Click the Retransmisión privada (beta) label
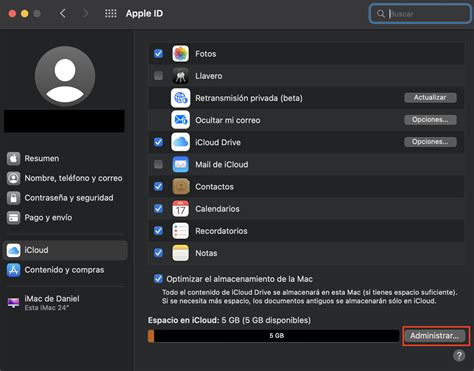The image size is (474, 371). click(249, 98)
